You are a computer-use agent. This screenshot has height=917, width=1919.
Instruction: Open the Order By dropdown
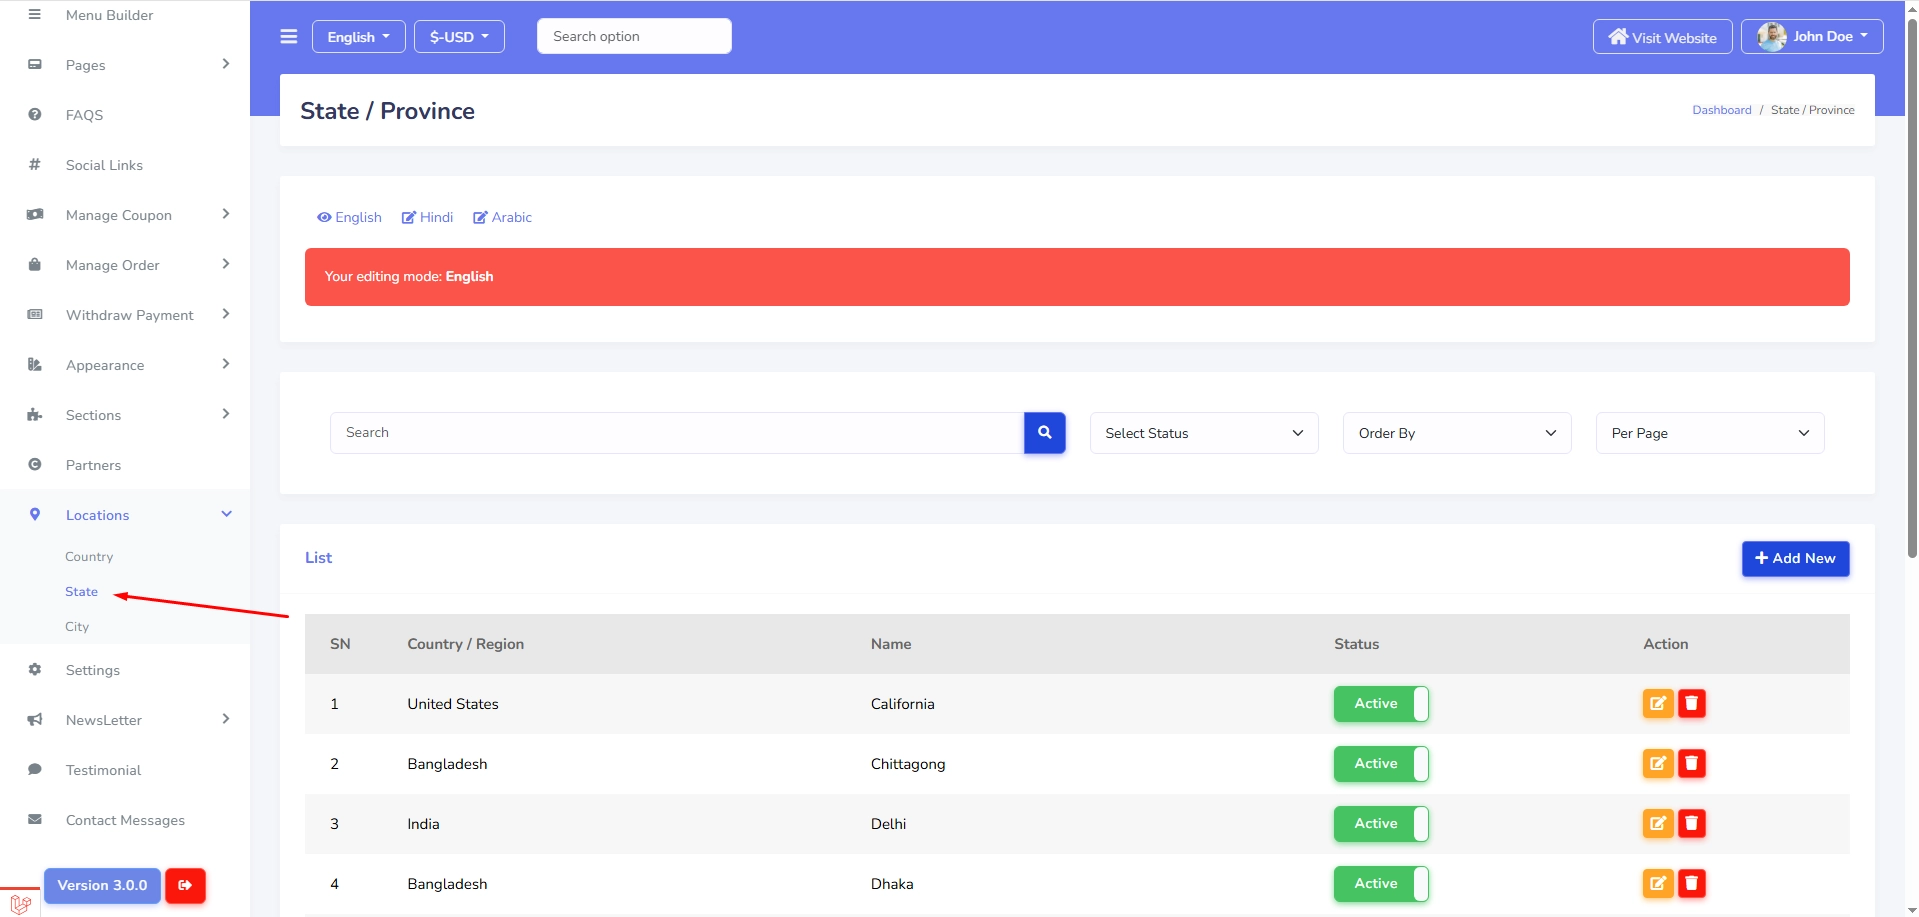pyautogui.click(x=1457, y=433)
